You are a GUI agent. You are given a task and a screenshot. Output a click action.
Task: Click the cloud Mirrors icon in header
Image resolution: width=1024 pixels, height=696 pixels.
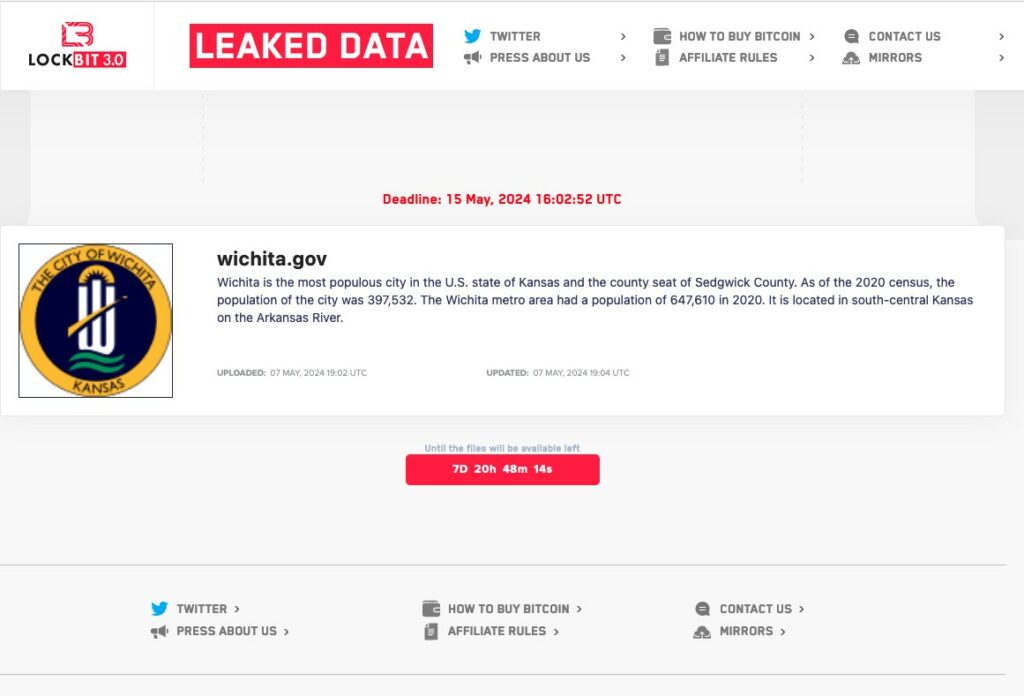click(x=851, y=58)
